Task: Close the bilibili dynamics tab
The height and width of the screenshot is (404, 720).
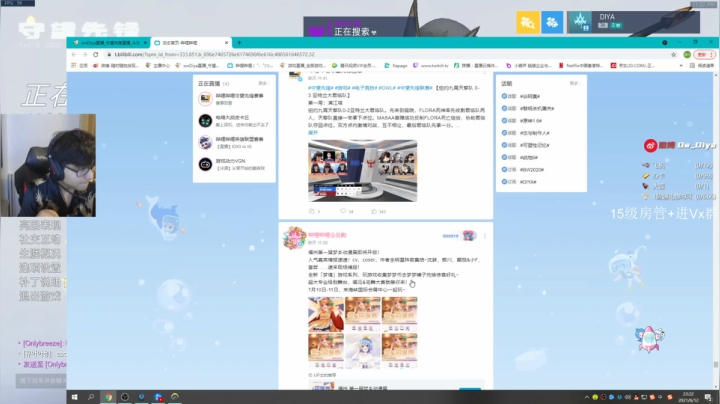Action: click(x=226, y=43)
